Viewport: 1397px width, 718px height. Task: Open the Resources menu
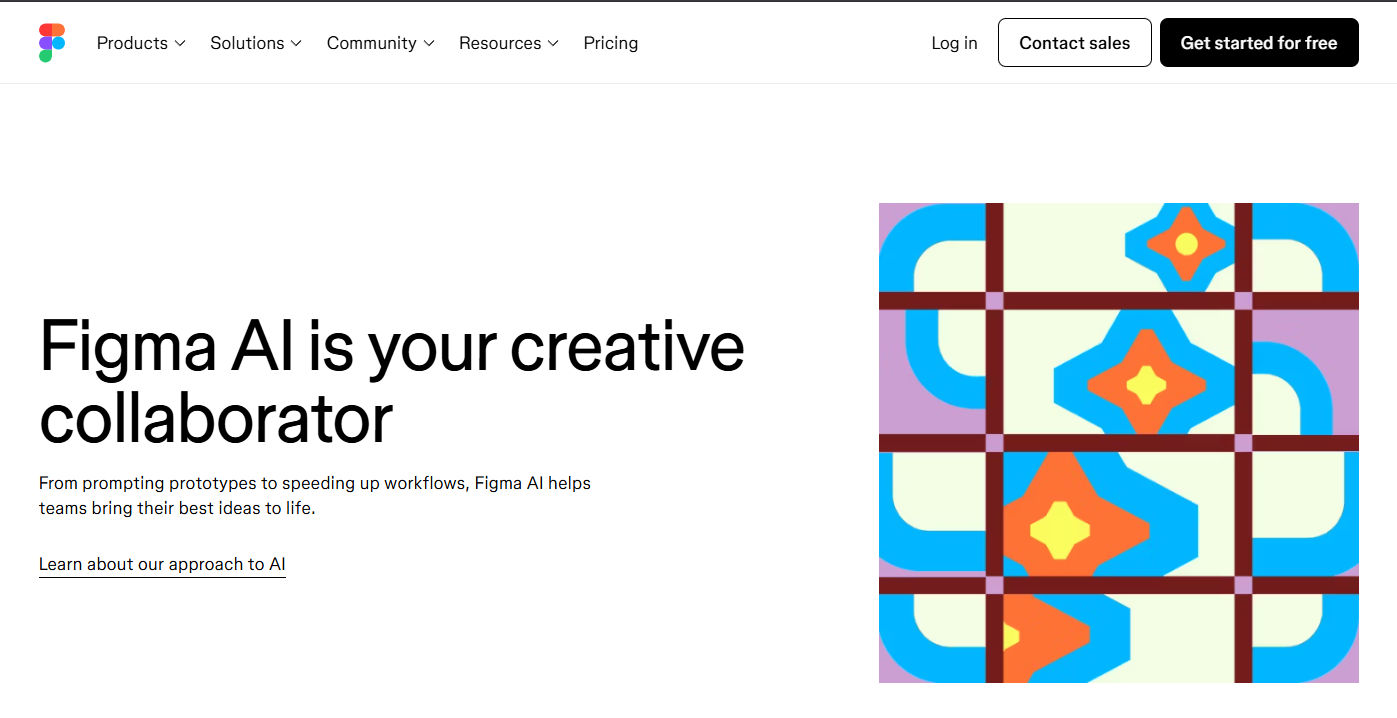499,43
